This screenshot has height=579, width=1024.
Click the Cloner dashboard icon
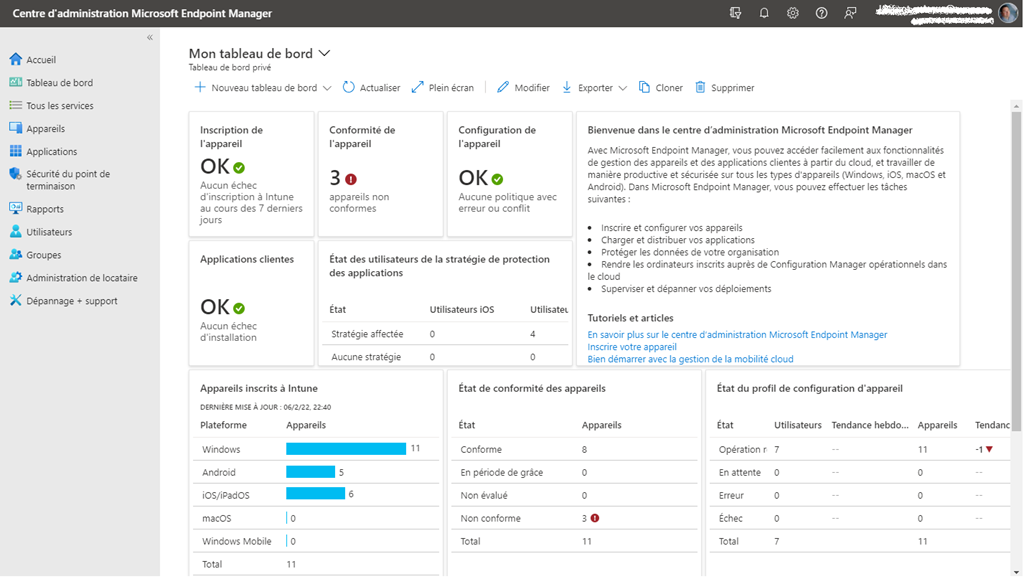coord(645,88)
